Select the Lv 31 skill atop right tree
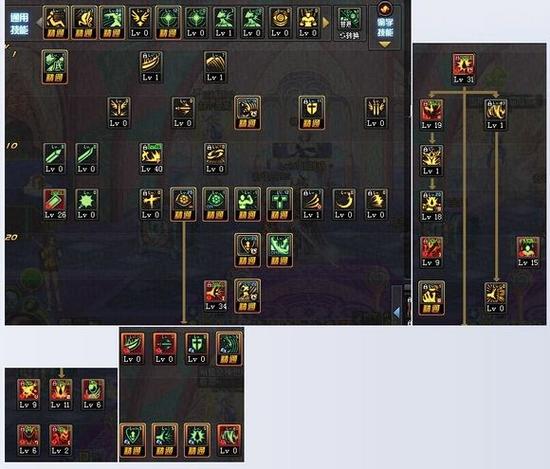This screenshot has width=550, height=469. (464, 68)
